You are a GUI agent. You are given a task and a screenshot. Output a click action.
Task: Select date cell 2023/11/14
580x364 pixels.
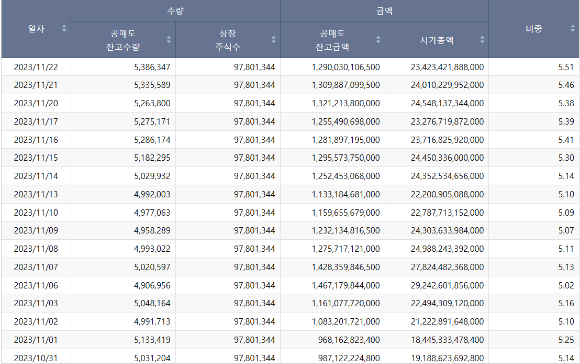[36, 176]
